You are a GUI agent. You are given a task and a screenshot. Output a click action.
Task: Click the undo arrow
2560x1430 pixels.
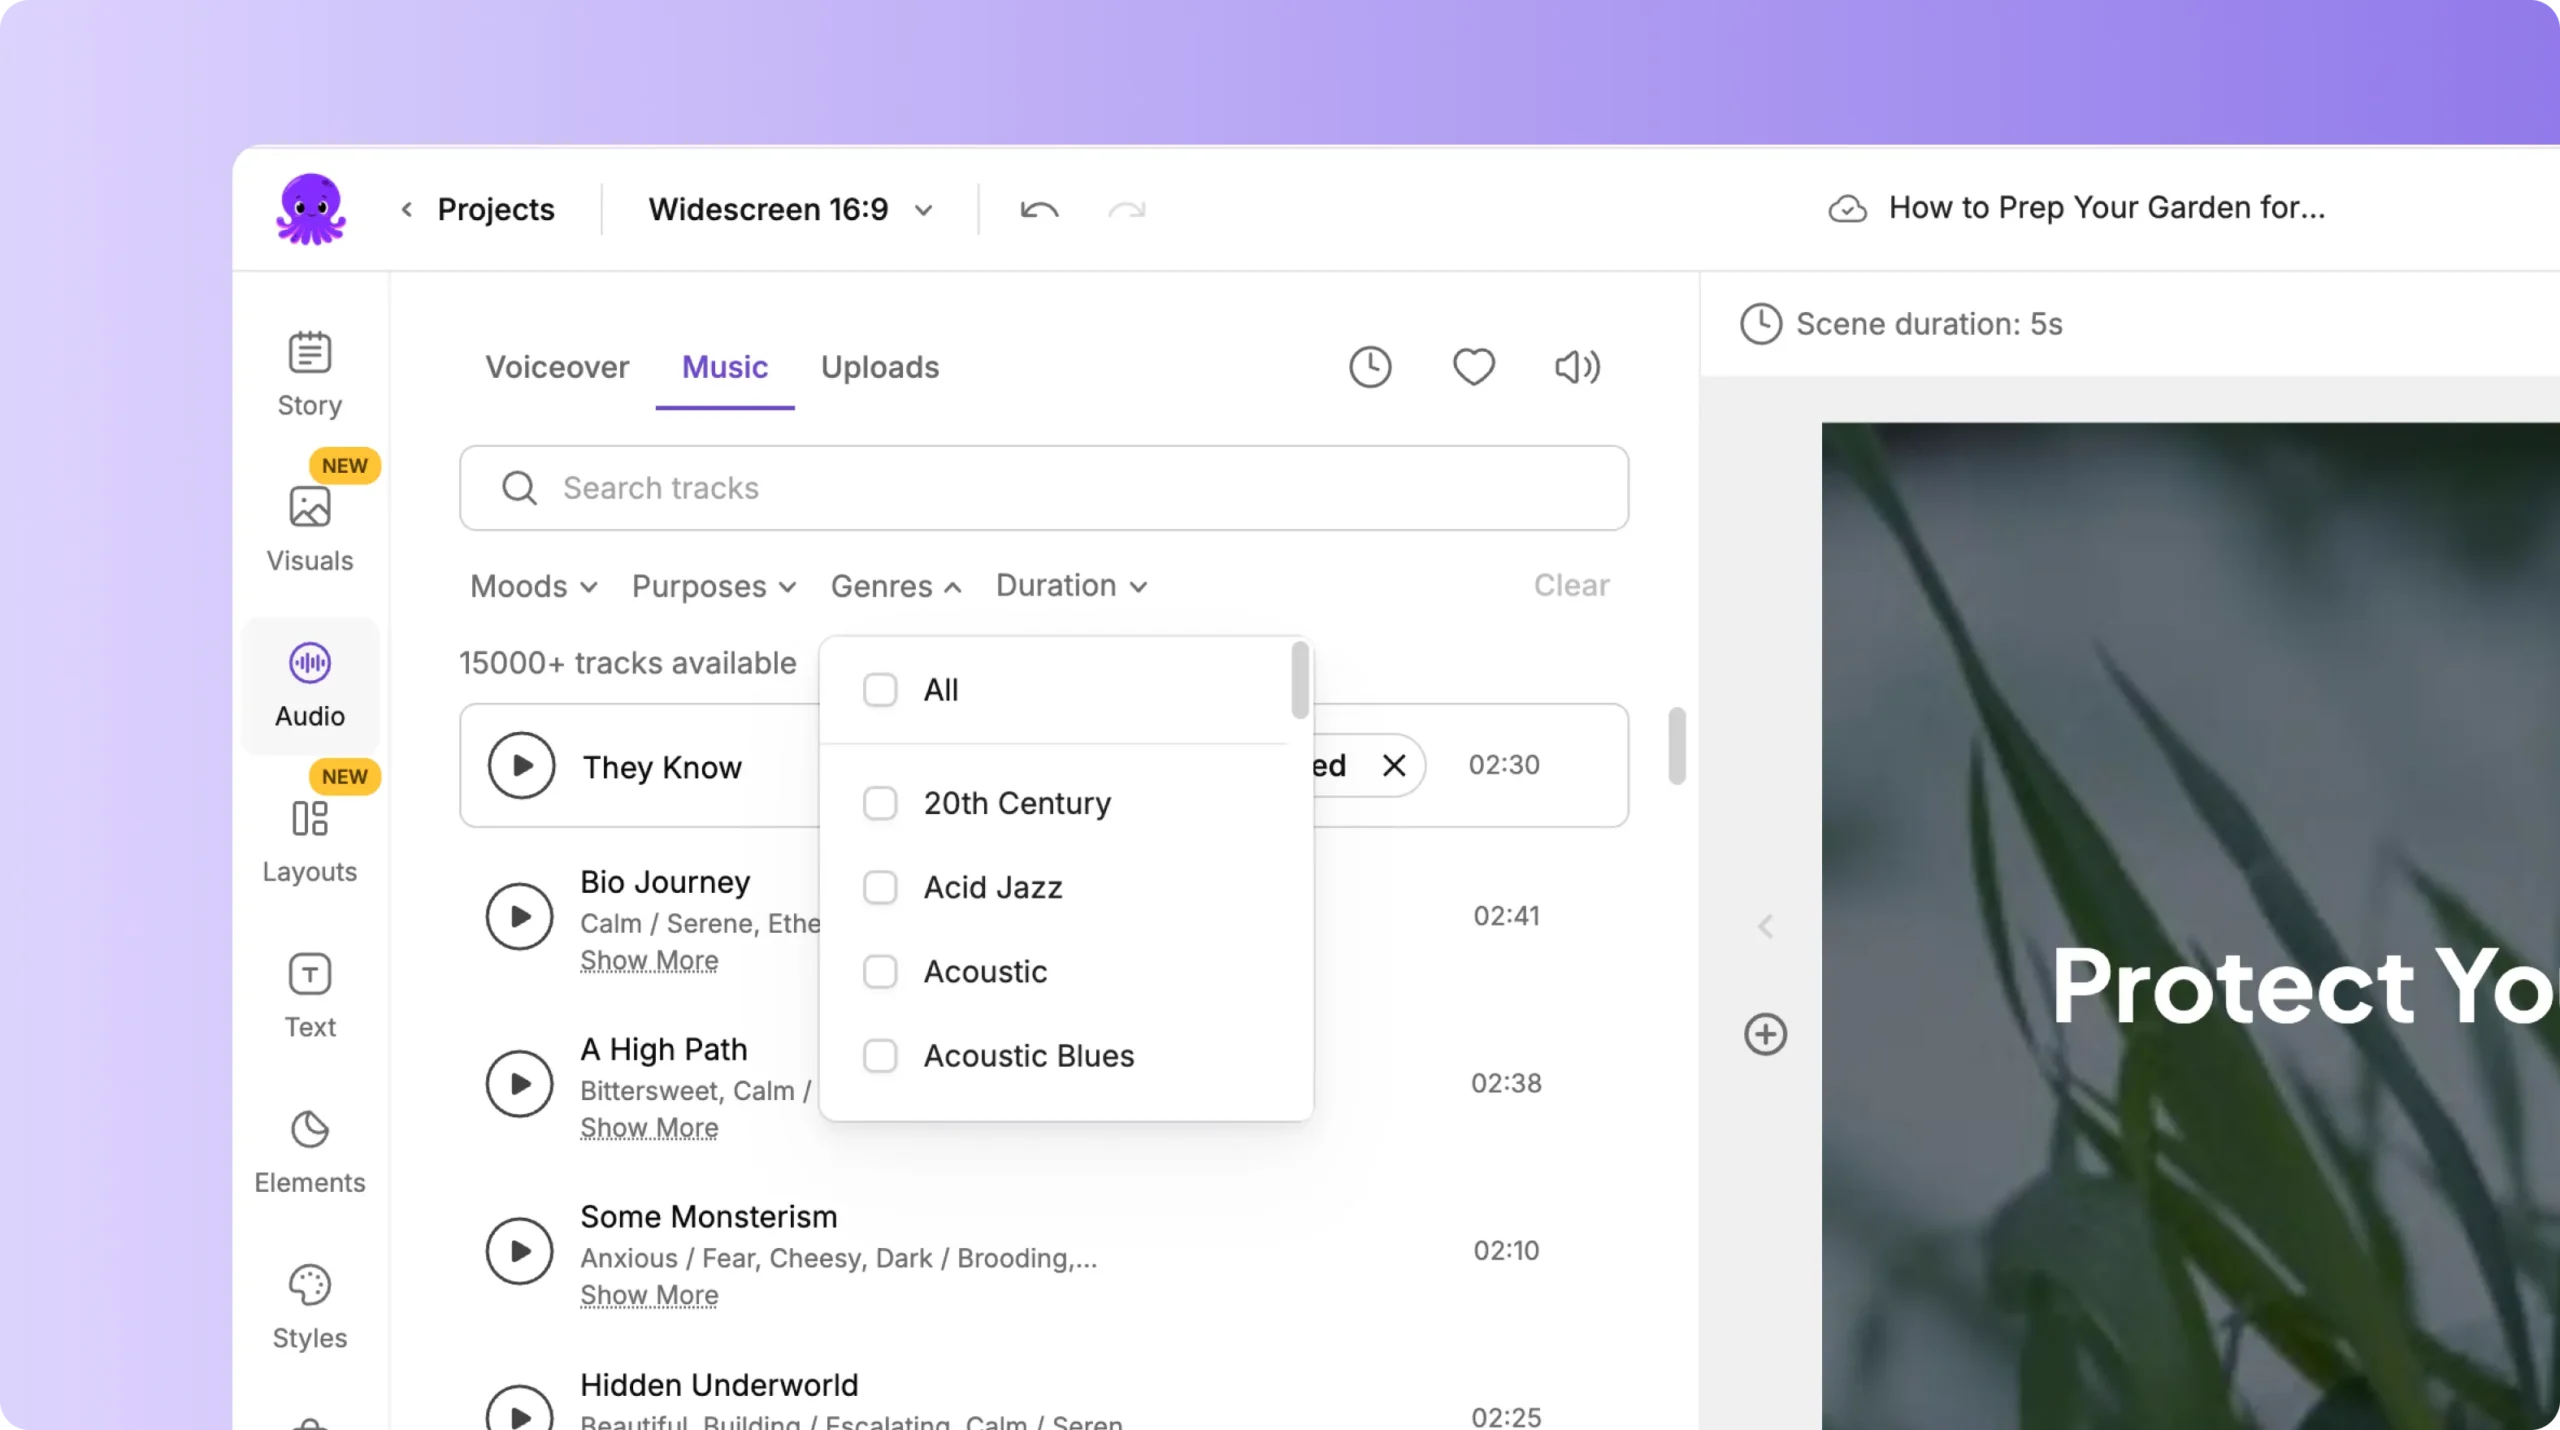pyautogui.click(x=1039, y=209)
